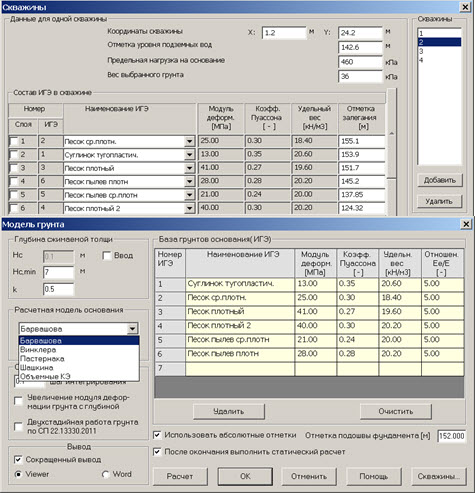This screenshot has height=493, width=475.
Task: Close the Модель грунта dialog
Action: click(x=466, y=225)
